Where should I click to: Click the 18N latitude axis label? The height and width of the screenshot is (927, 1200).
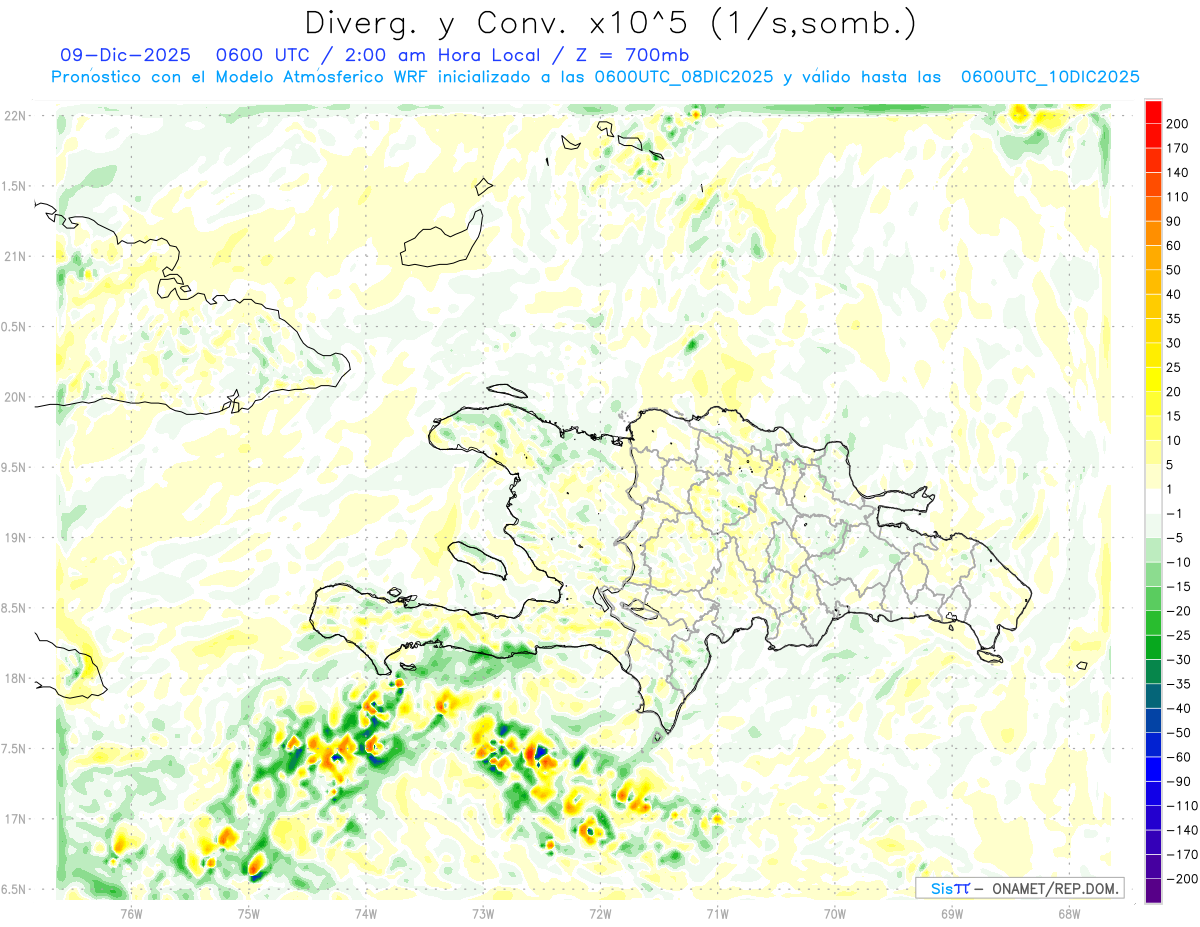[x=15, y=678]
